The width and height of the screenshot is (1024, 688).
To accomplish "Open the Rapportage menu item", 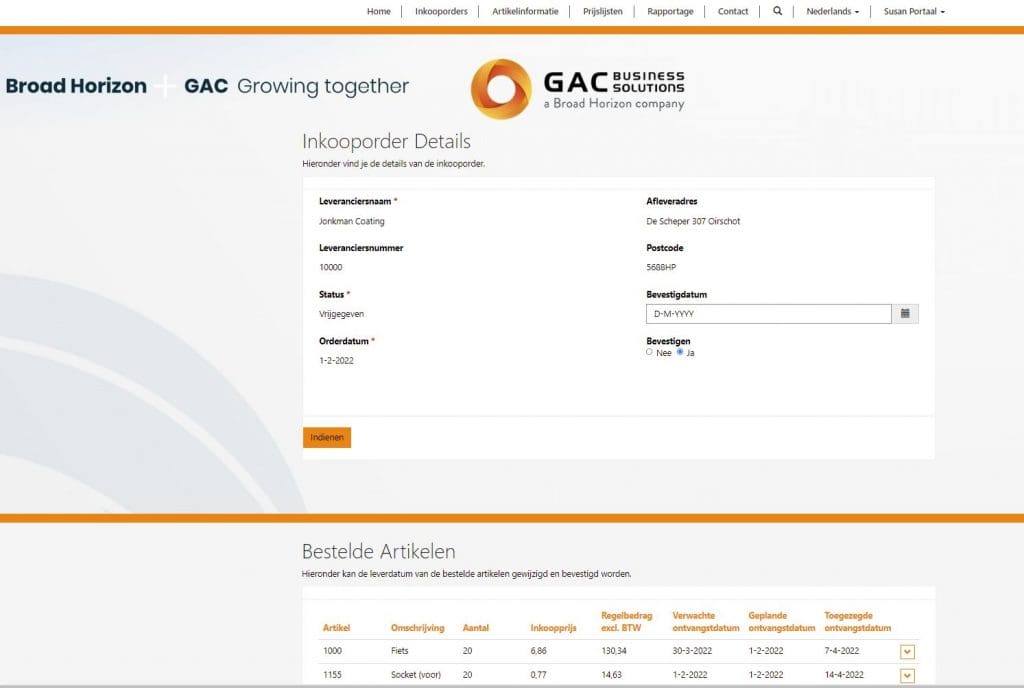I will click(670, 11).
